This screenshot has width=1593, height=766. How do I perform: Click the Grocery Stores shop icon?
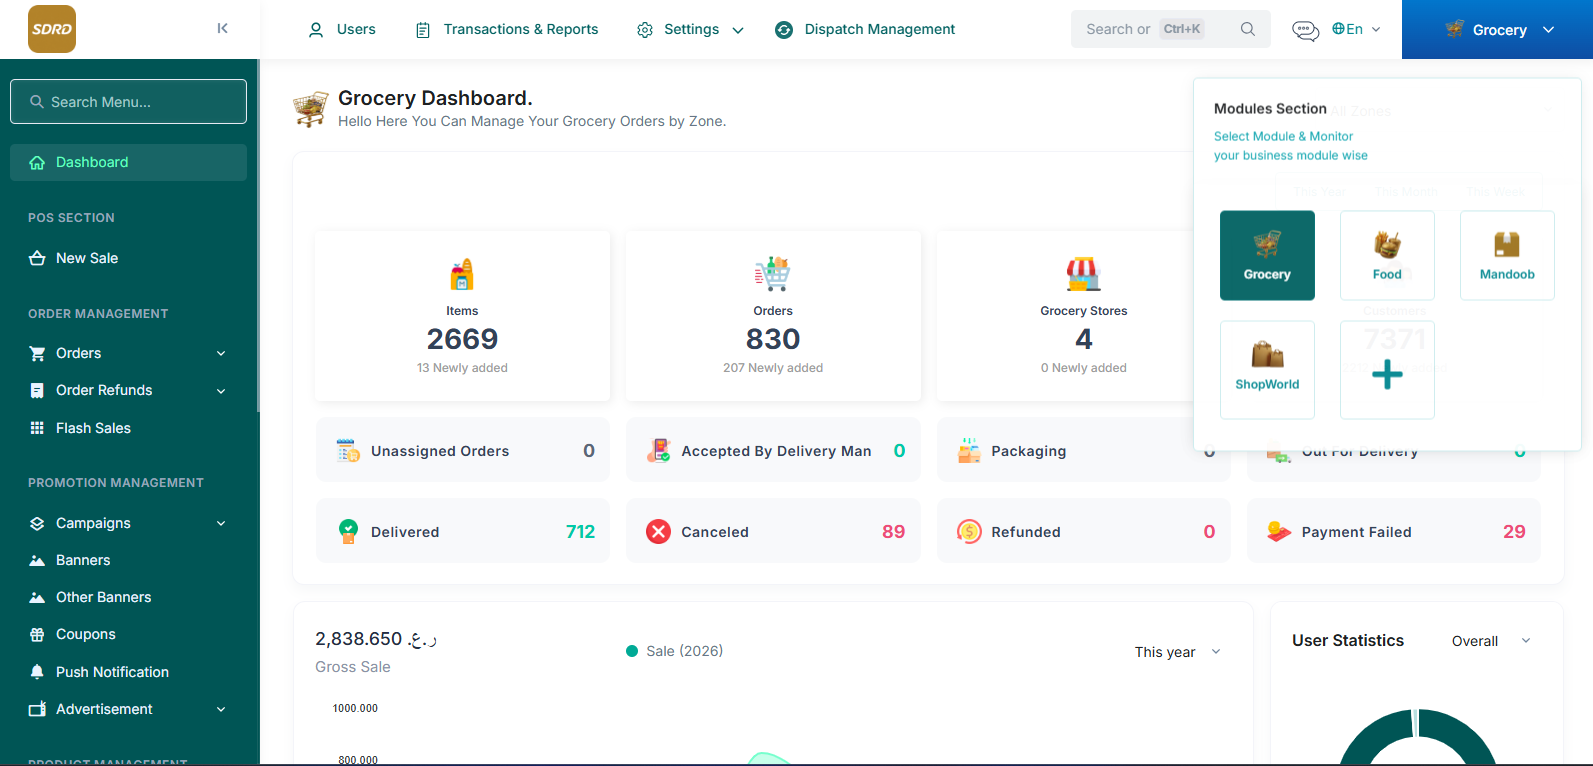click(x=1083, y=274)
